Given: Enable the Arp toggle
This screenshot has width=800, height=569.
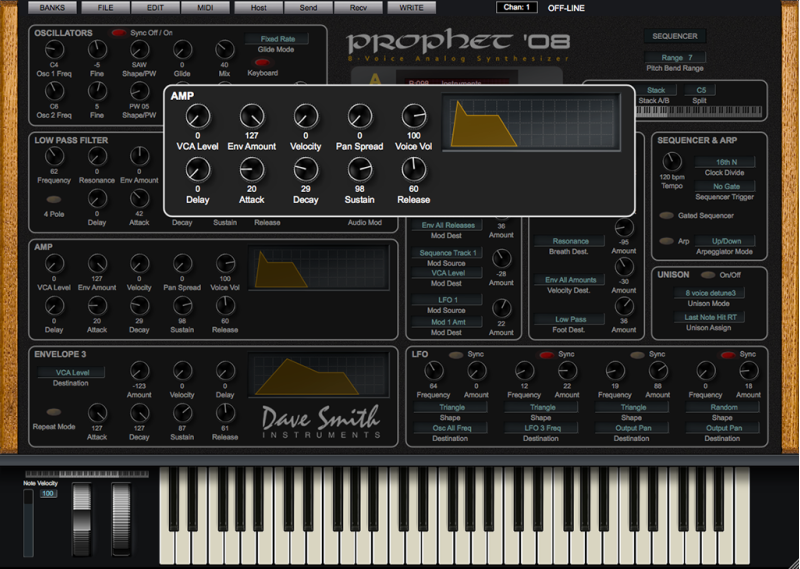Looking at the screenshot, I should pos(666,241).
